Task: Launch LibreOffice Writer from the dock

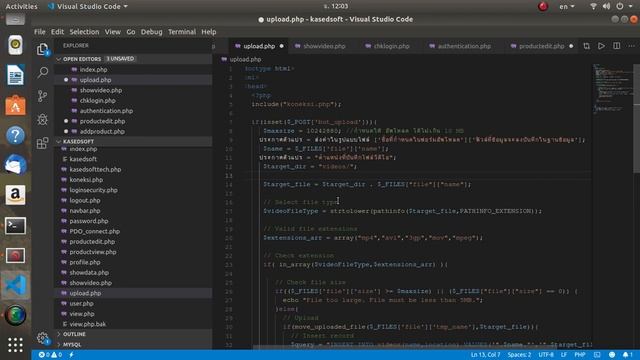Action: point(16,75)
